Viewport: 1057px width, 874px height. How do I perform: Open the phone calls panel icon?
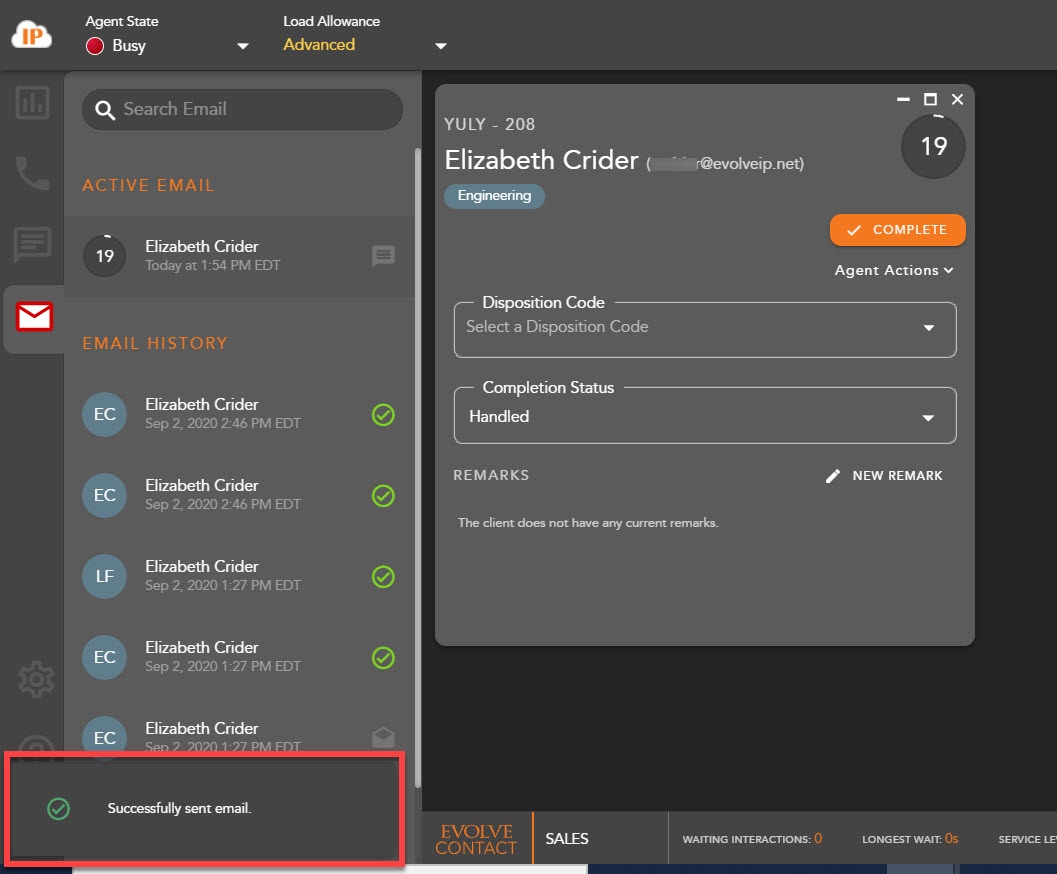(x=32, y=173)
